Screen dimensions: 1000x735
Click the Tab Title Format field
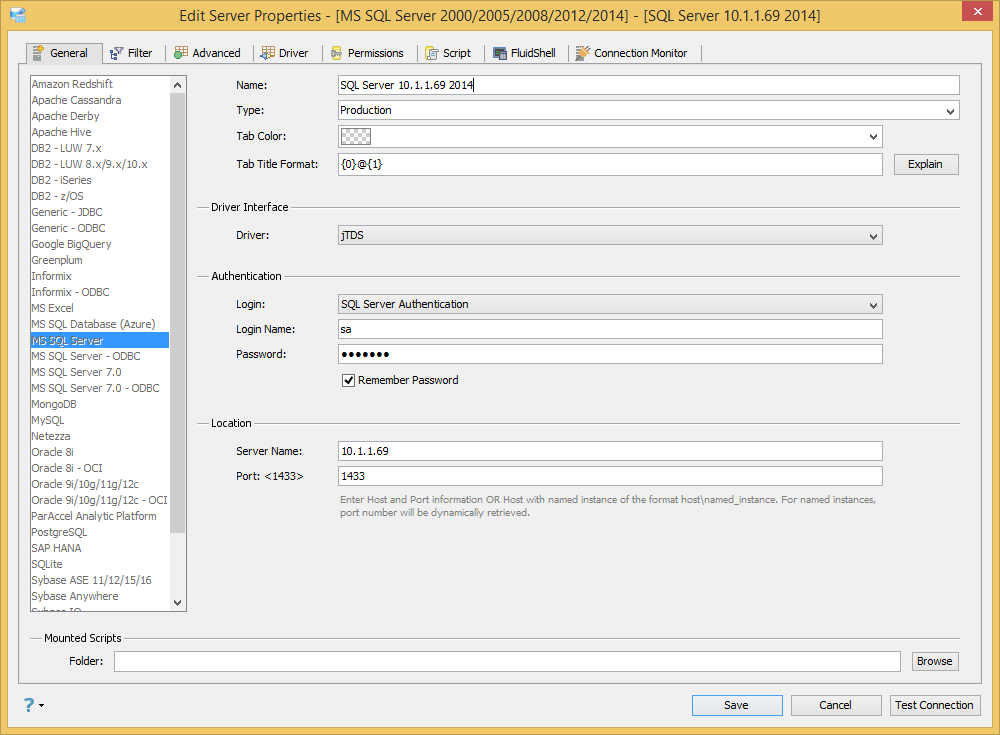tap(610, 164)
